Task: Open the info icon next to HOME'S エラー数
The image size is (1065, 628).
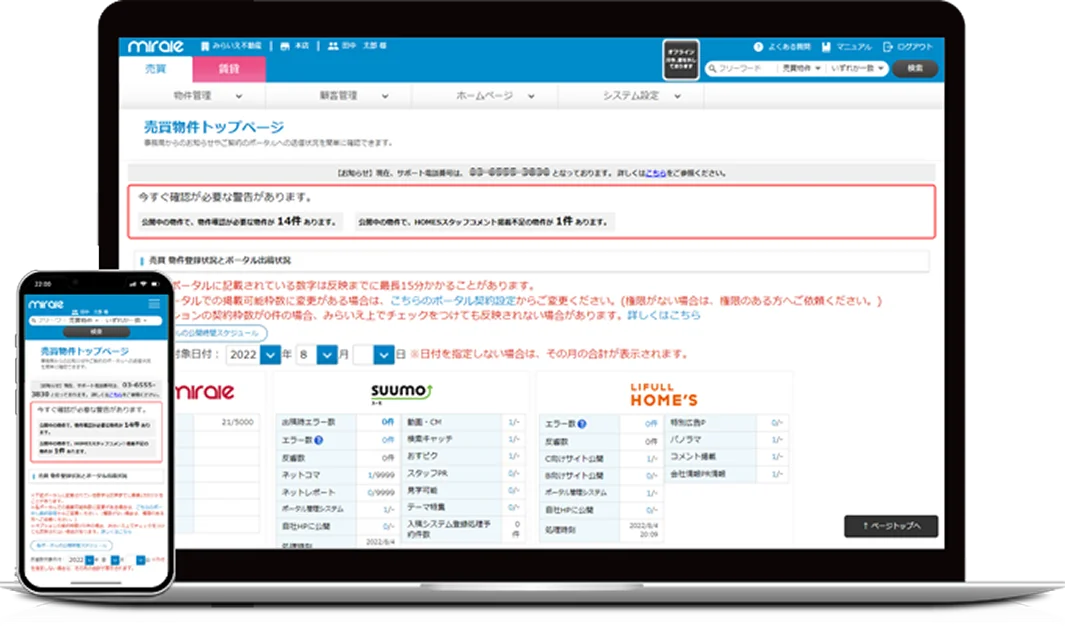Action: coord(581,422)
